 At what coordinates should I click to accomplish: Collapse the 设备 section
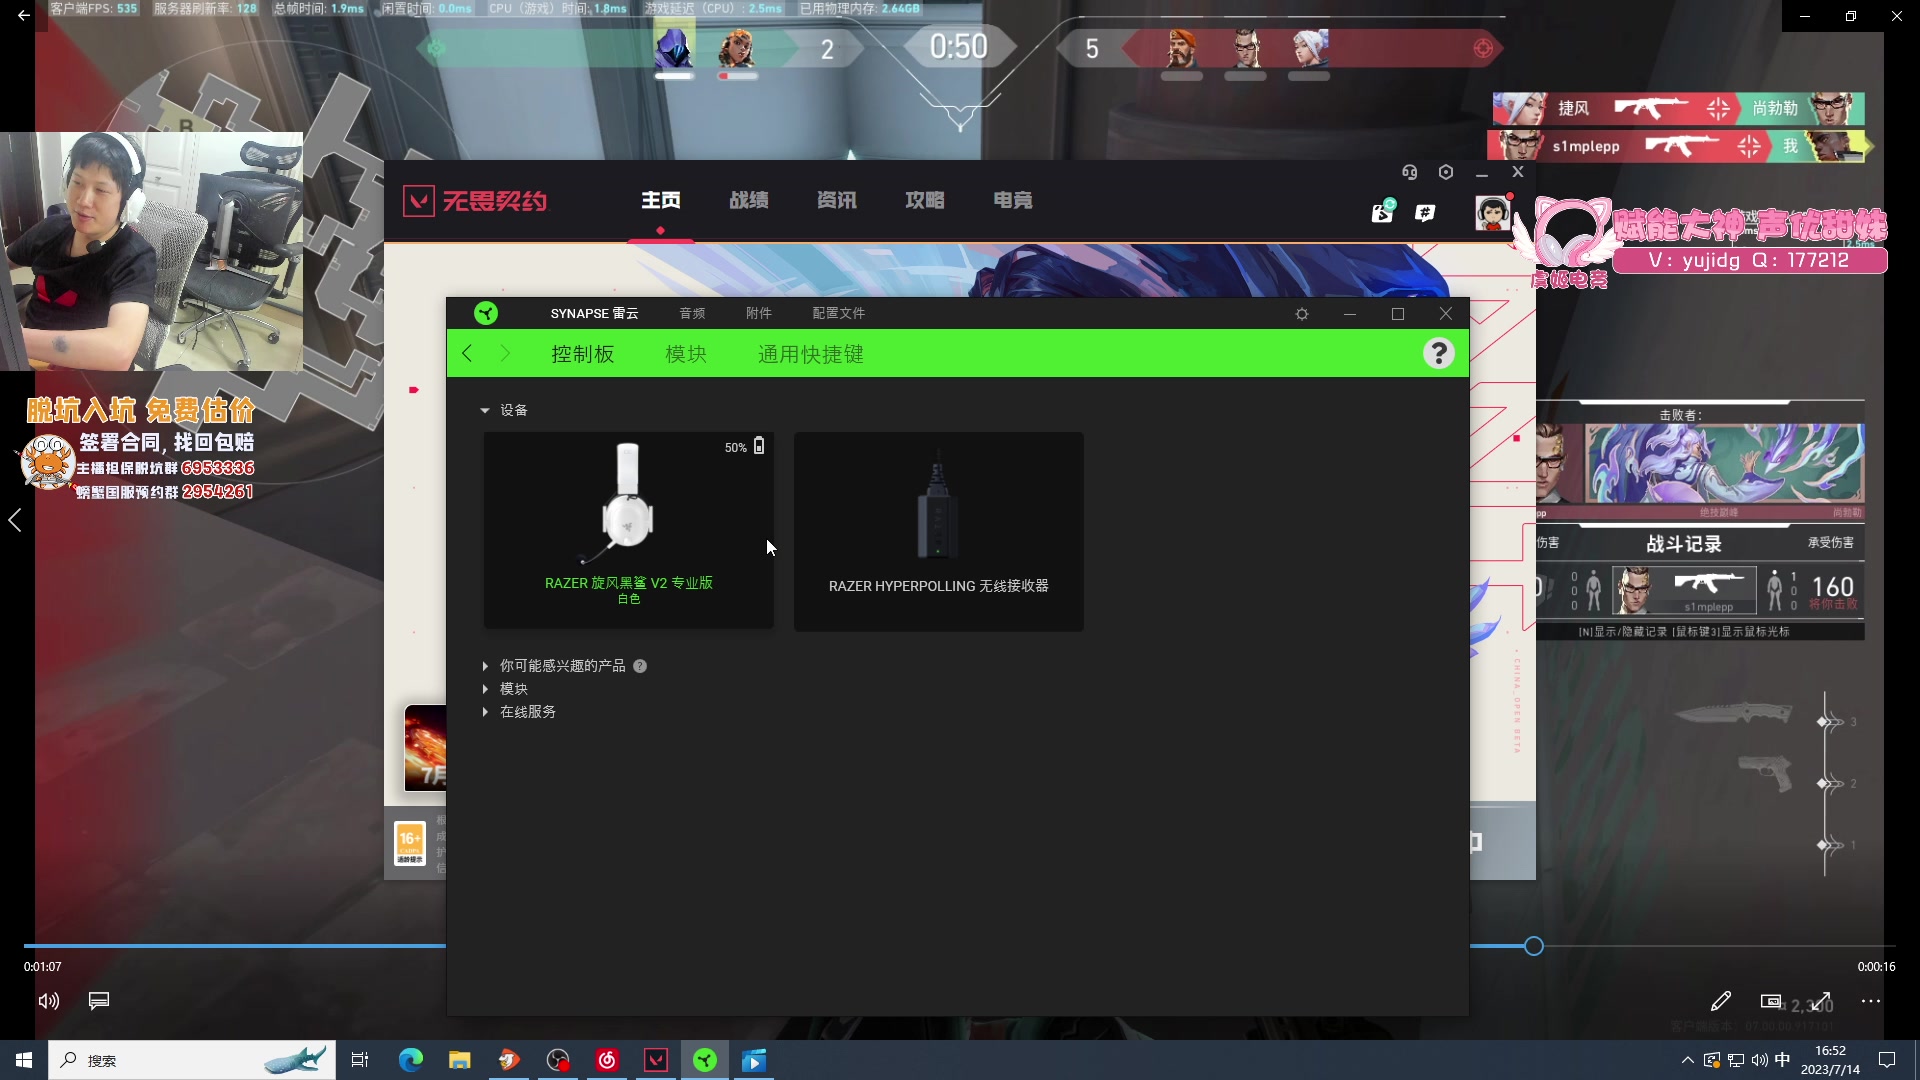coord(485,410)
